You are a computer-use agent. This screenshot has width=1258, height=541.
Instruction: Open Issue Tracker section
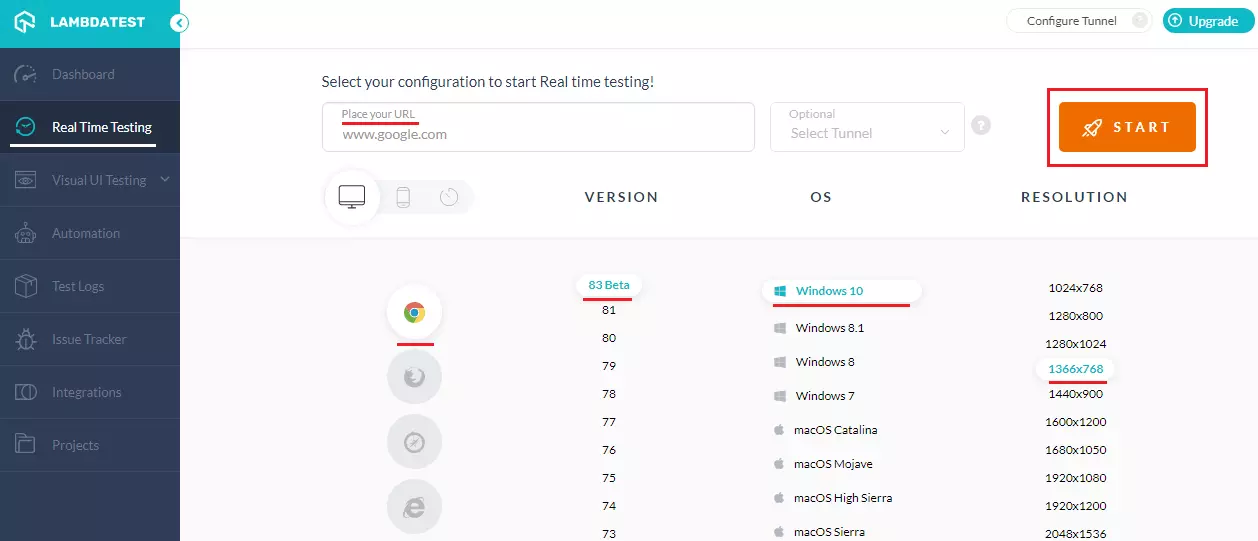pyautogui.click(x=90, y=339)
